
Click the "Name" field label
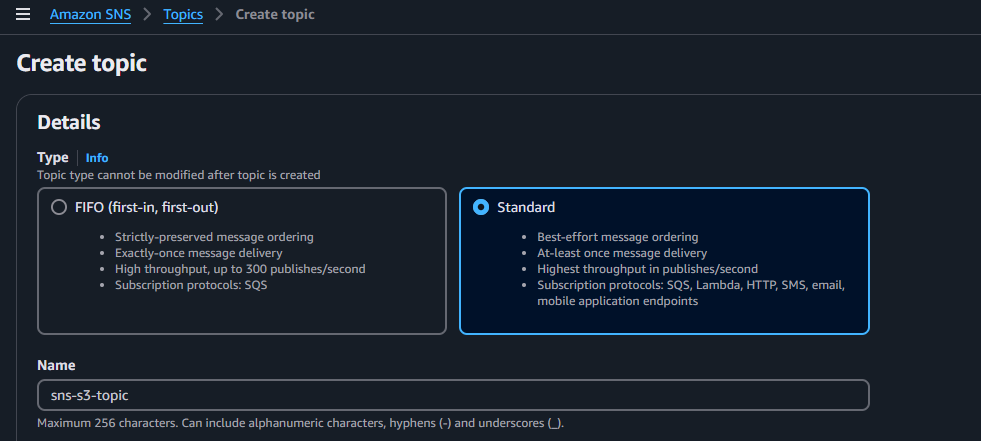point(56,366)
